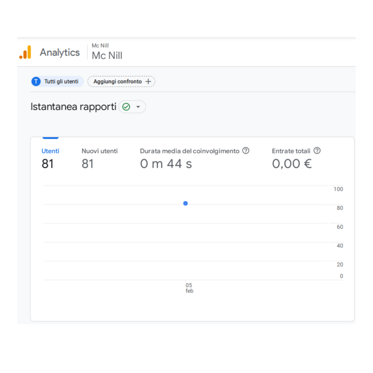Click Aggiungi confronto button

pos(121,81)
